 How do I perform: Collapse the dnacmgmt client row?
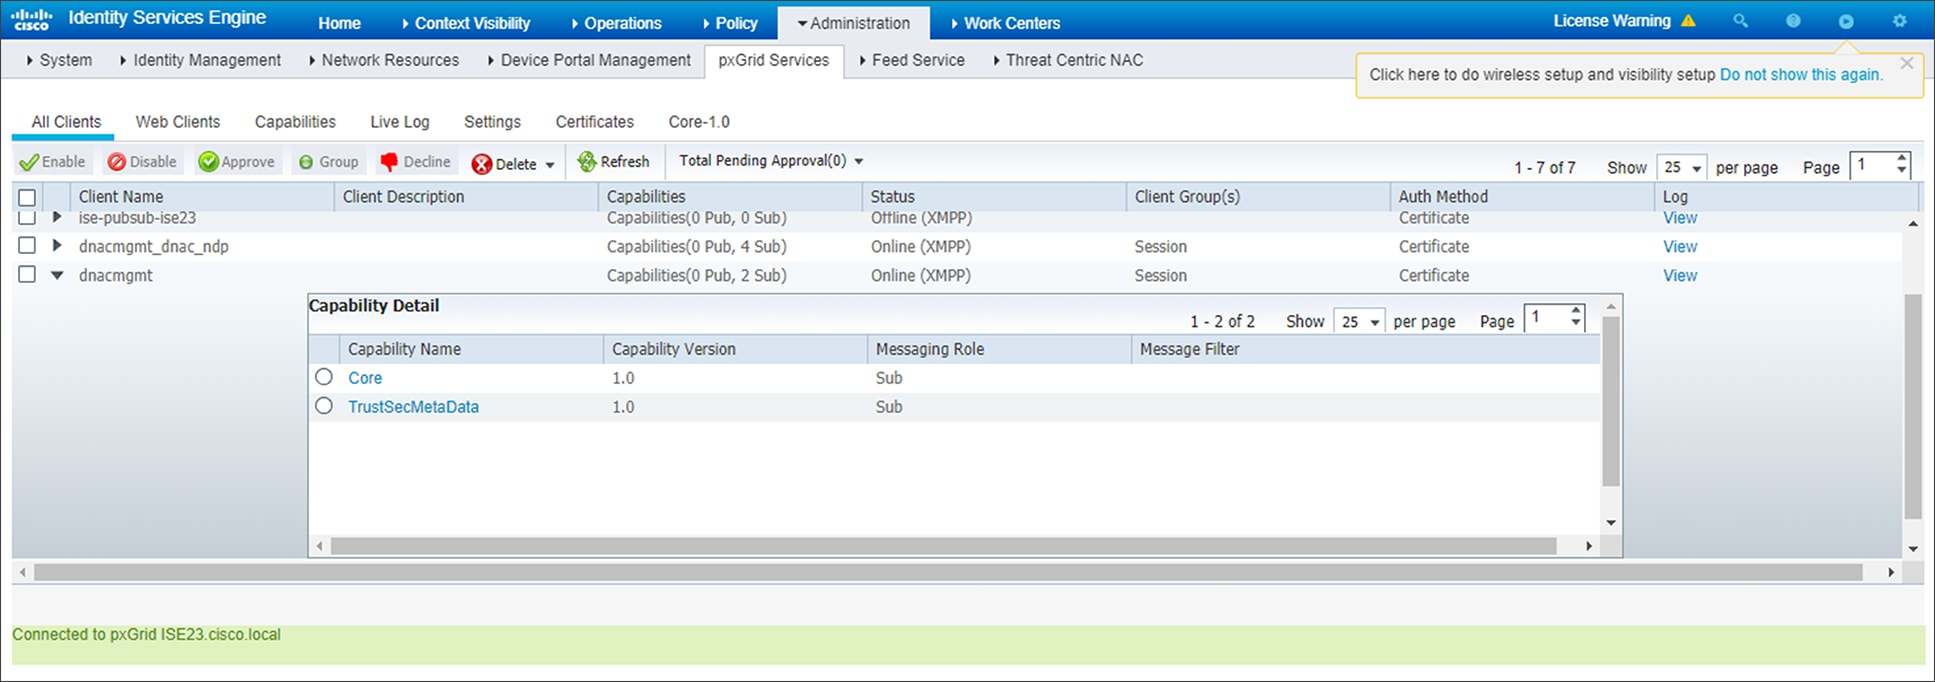[57, 275]
